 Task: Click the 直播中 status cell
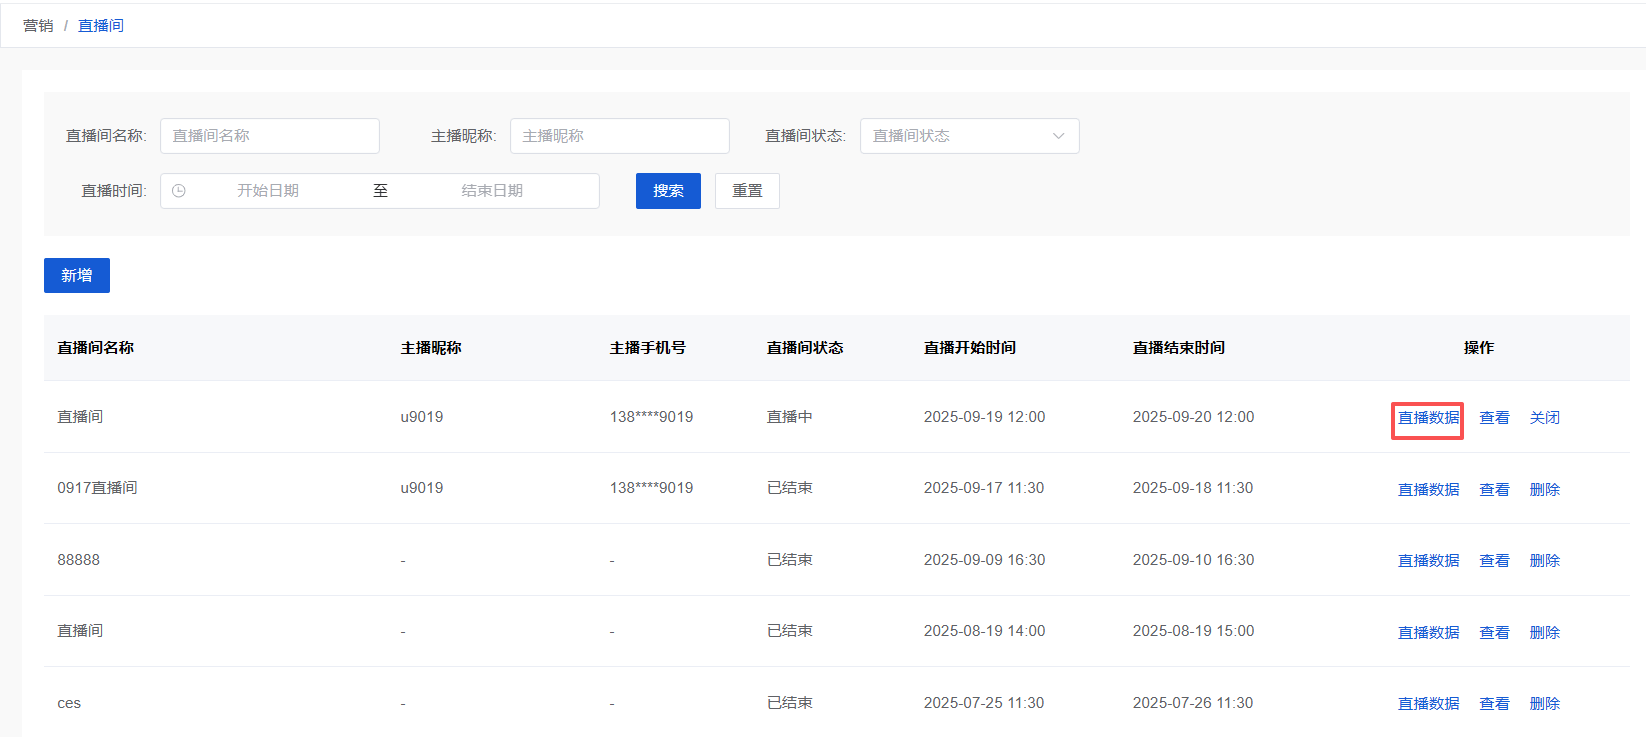point(790,417)
